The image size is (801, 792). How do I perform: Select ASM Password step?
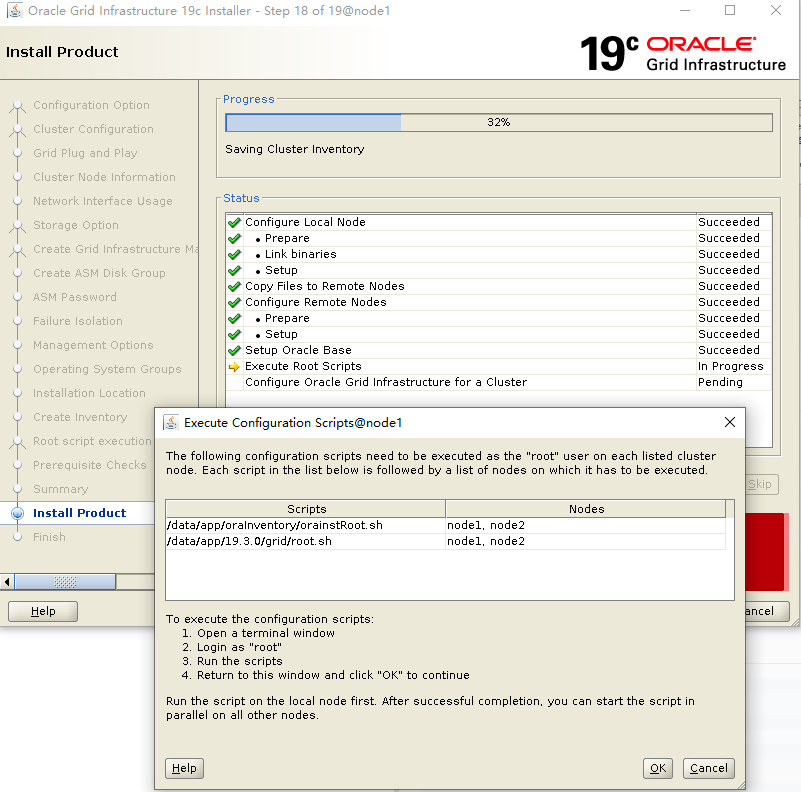click(x=75, y=297)
